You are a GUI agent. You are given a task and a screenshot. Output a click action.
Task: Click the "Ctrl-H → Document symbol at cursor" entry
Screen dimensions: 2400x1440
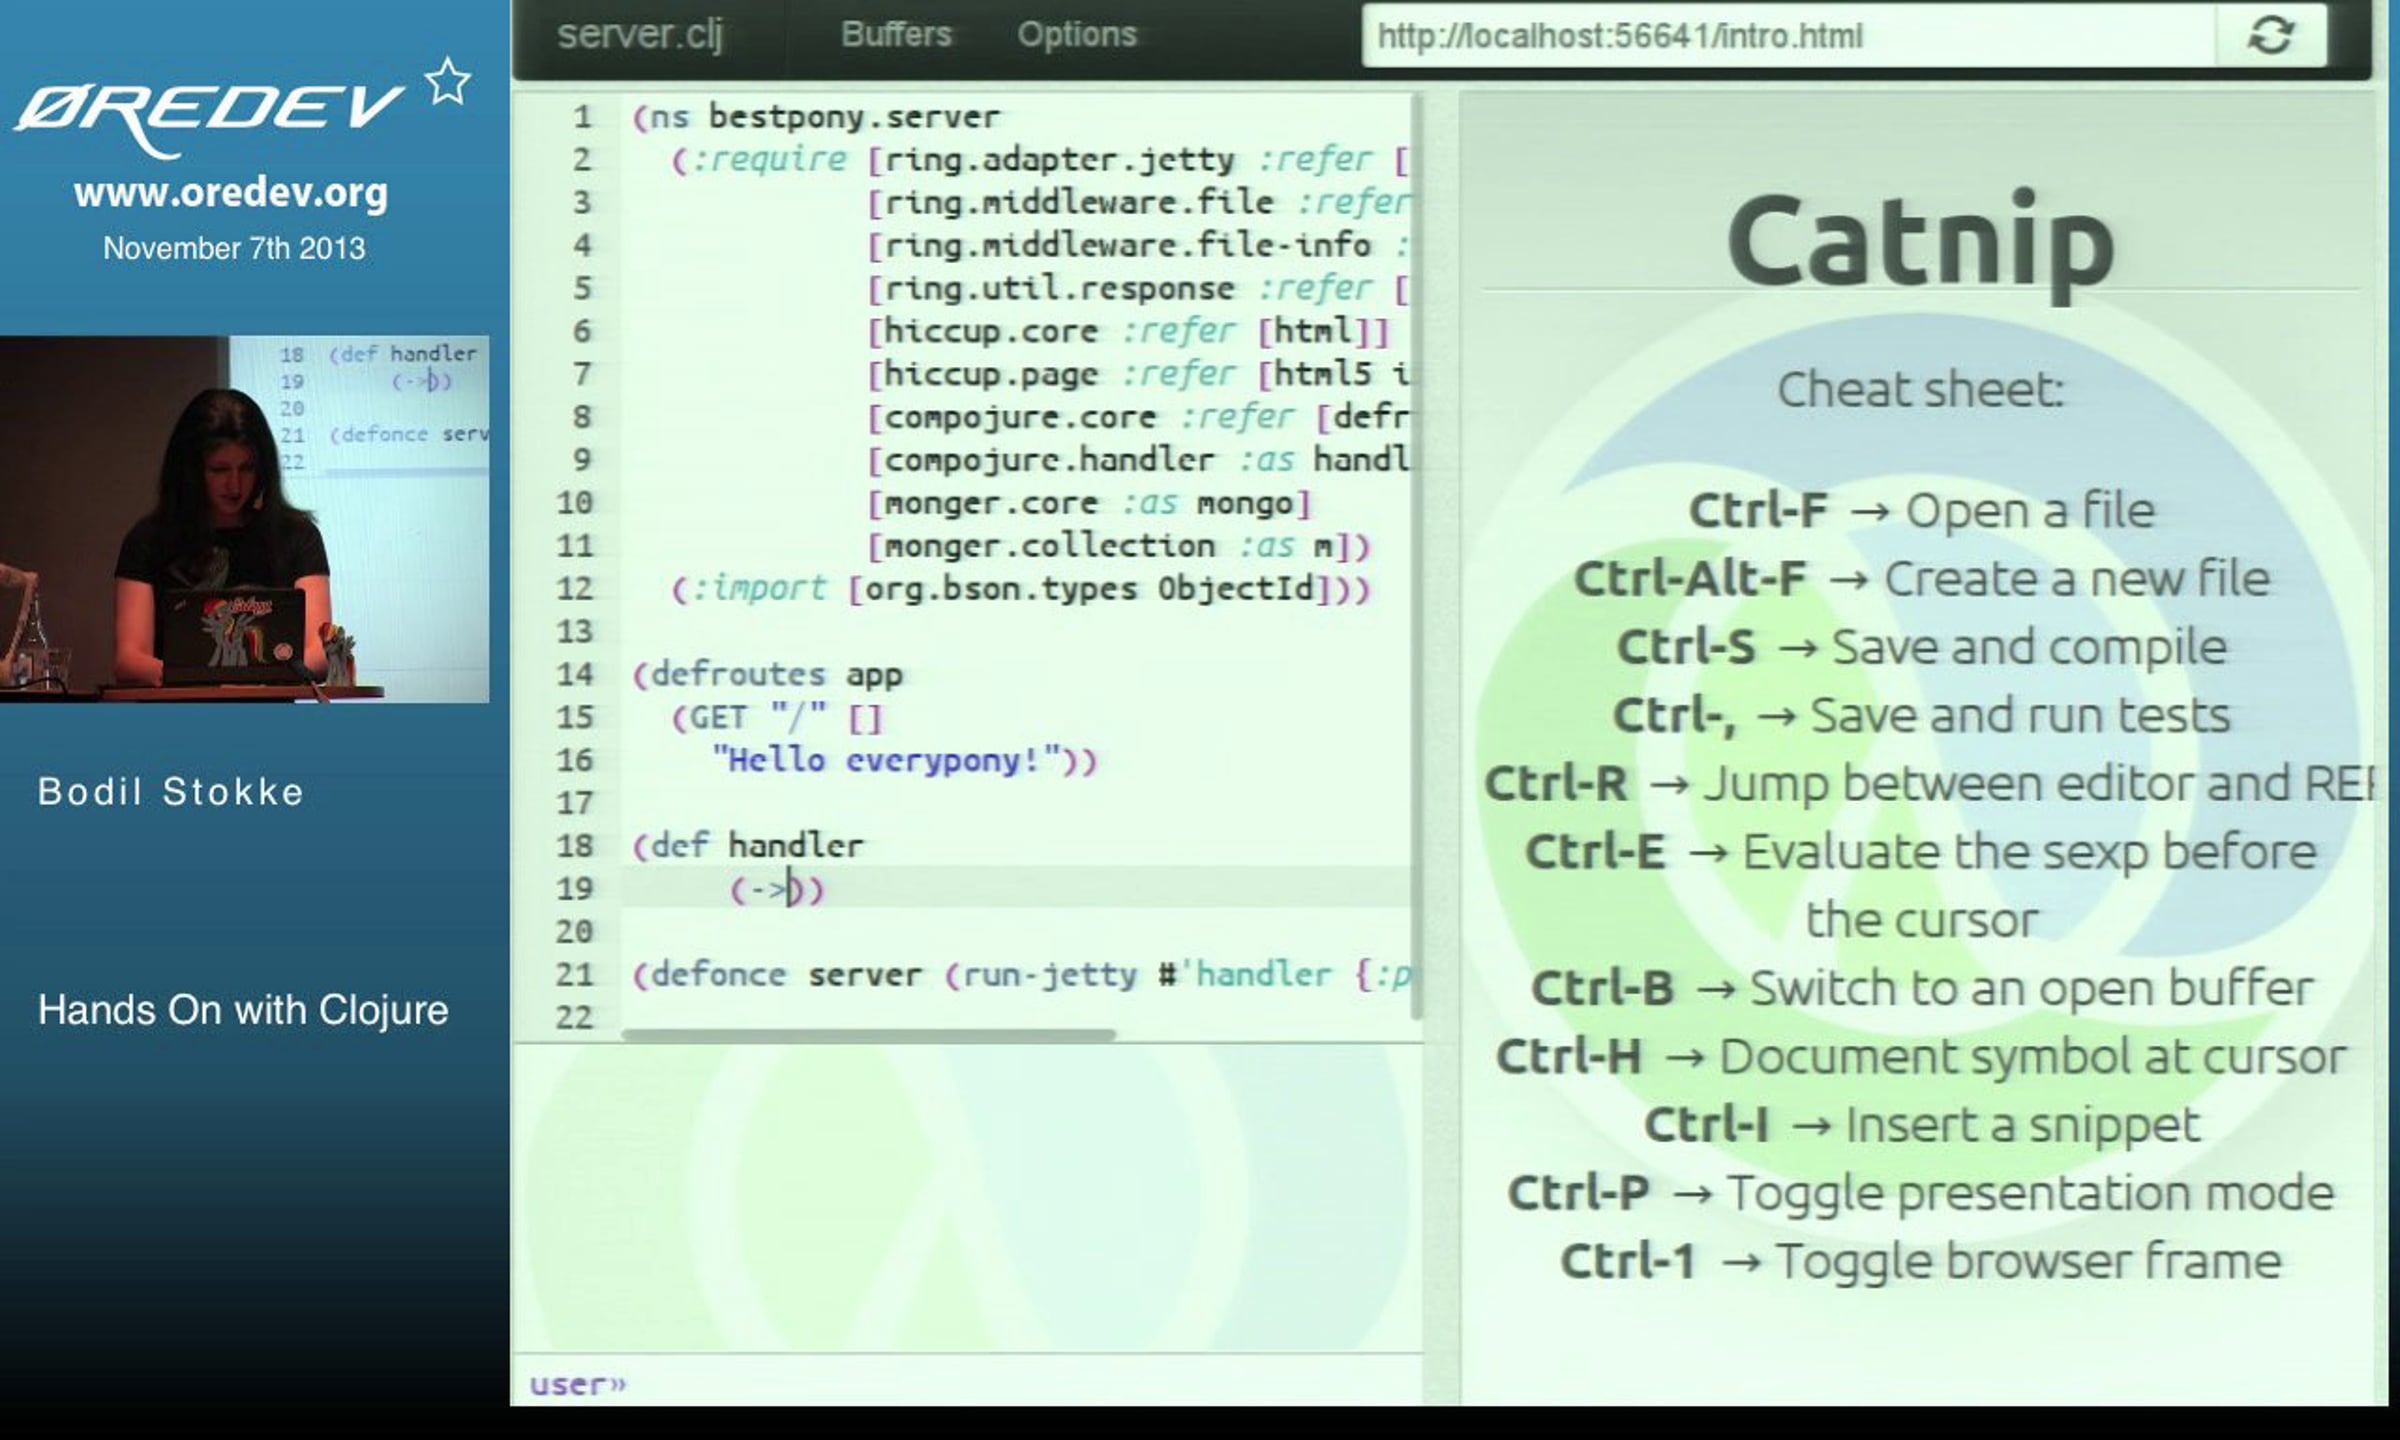1921,1057
